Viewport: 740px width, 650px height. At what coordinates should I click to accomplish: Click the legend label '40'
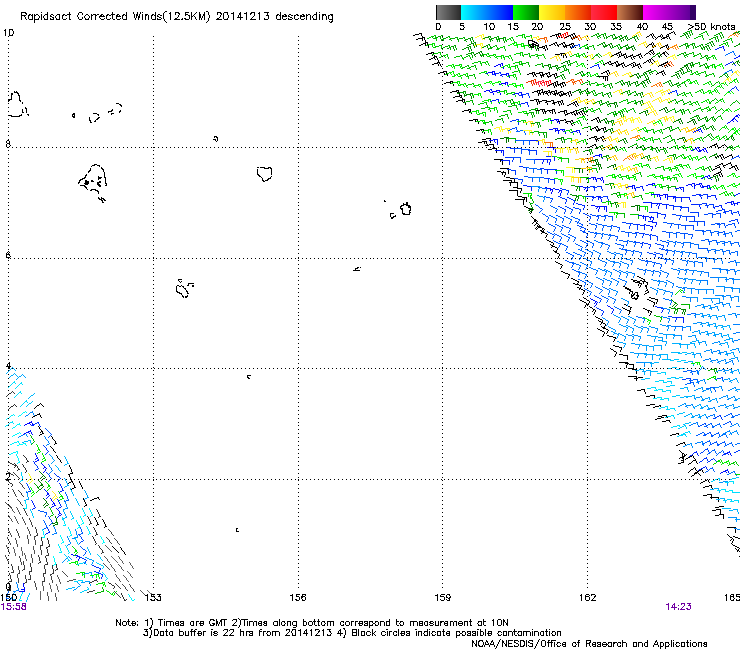642,26
